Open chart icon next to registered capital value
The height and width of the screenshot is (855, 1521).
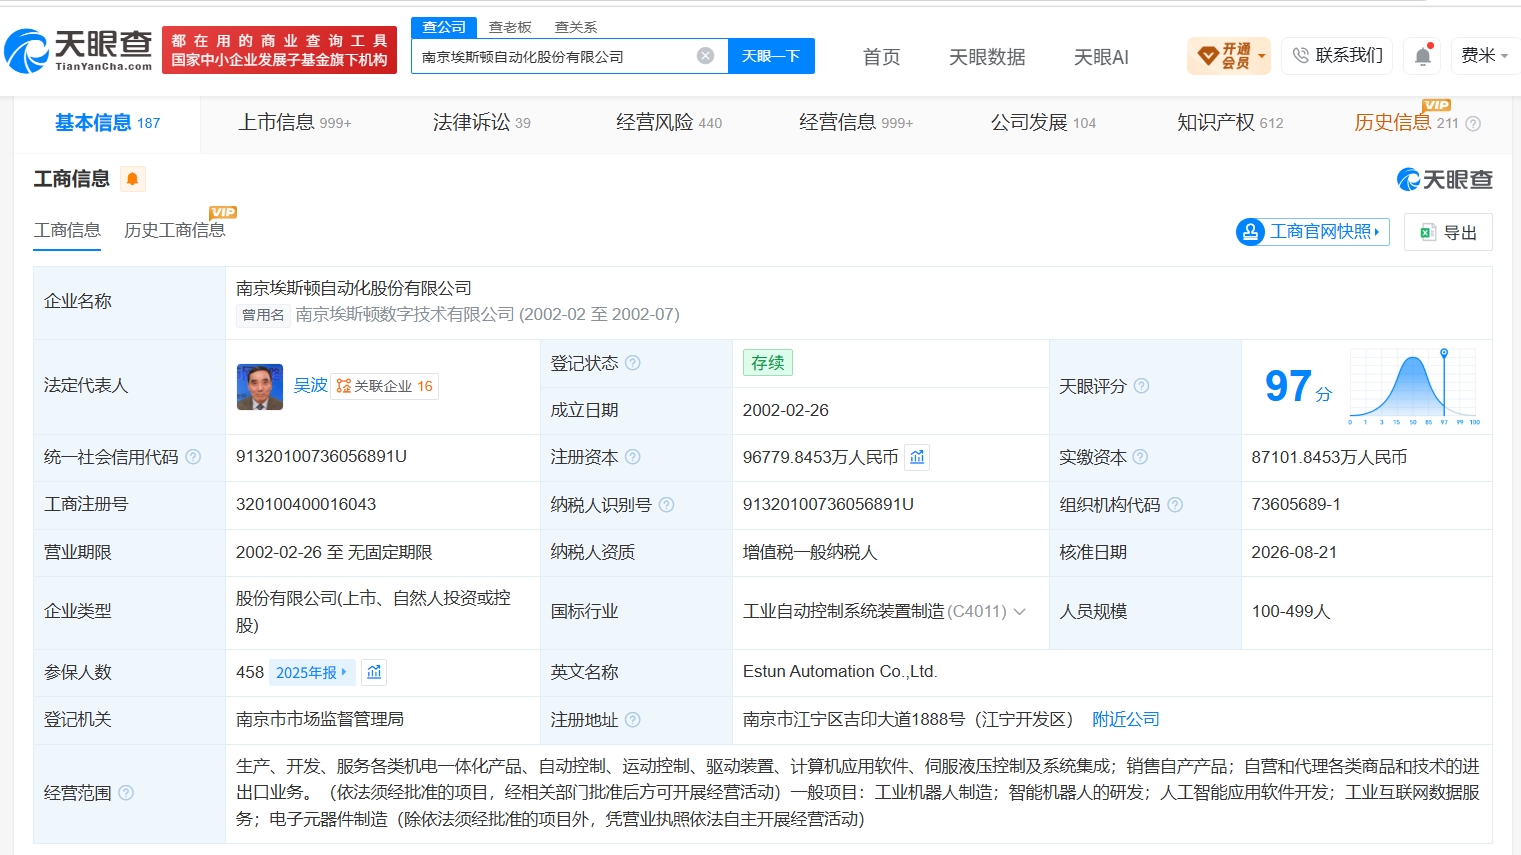917,457
